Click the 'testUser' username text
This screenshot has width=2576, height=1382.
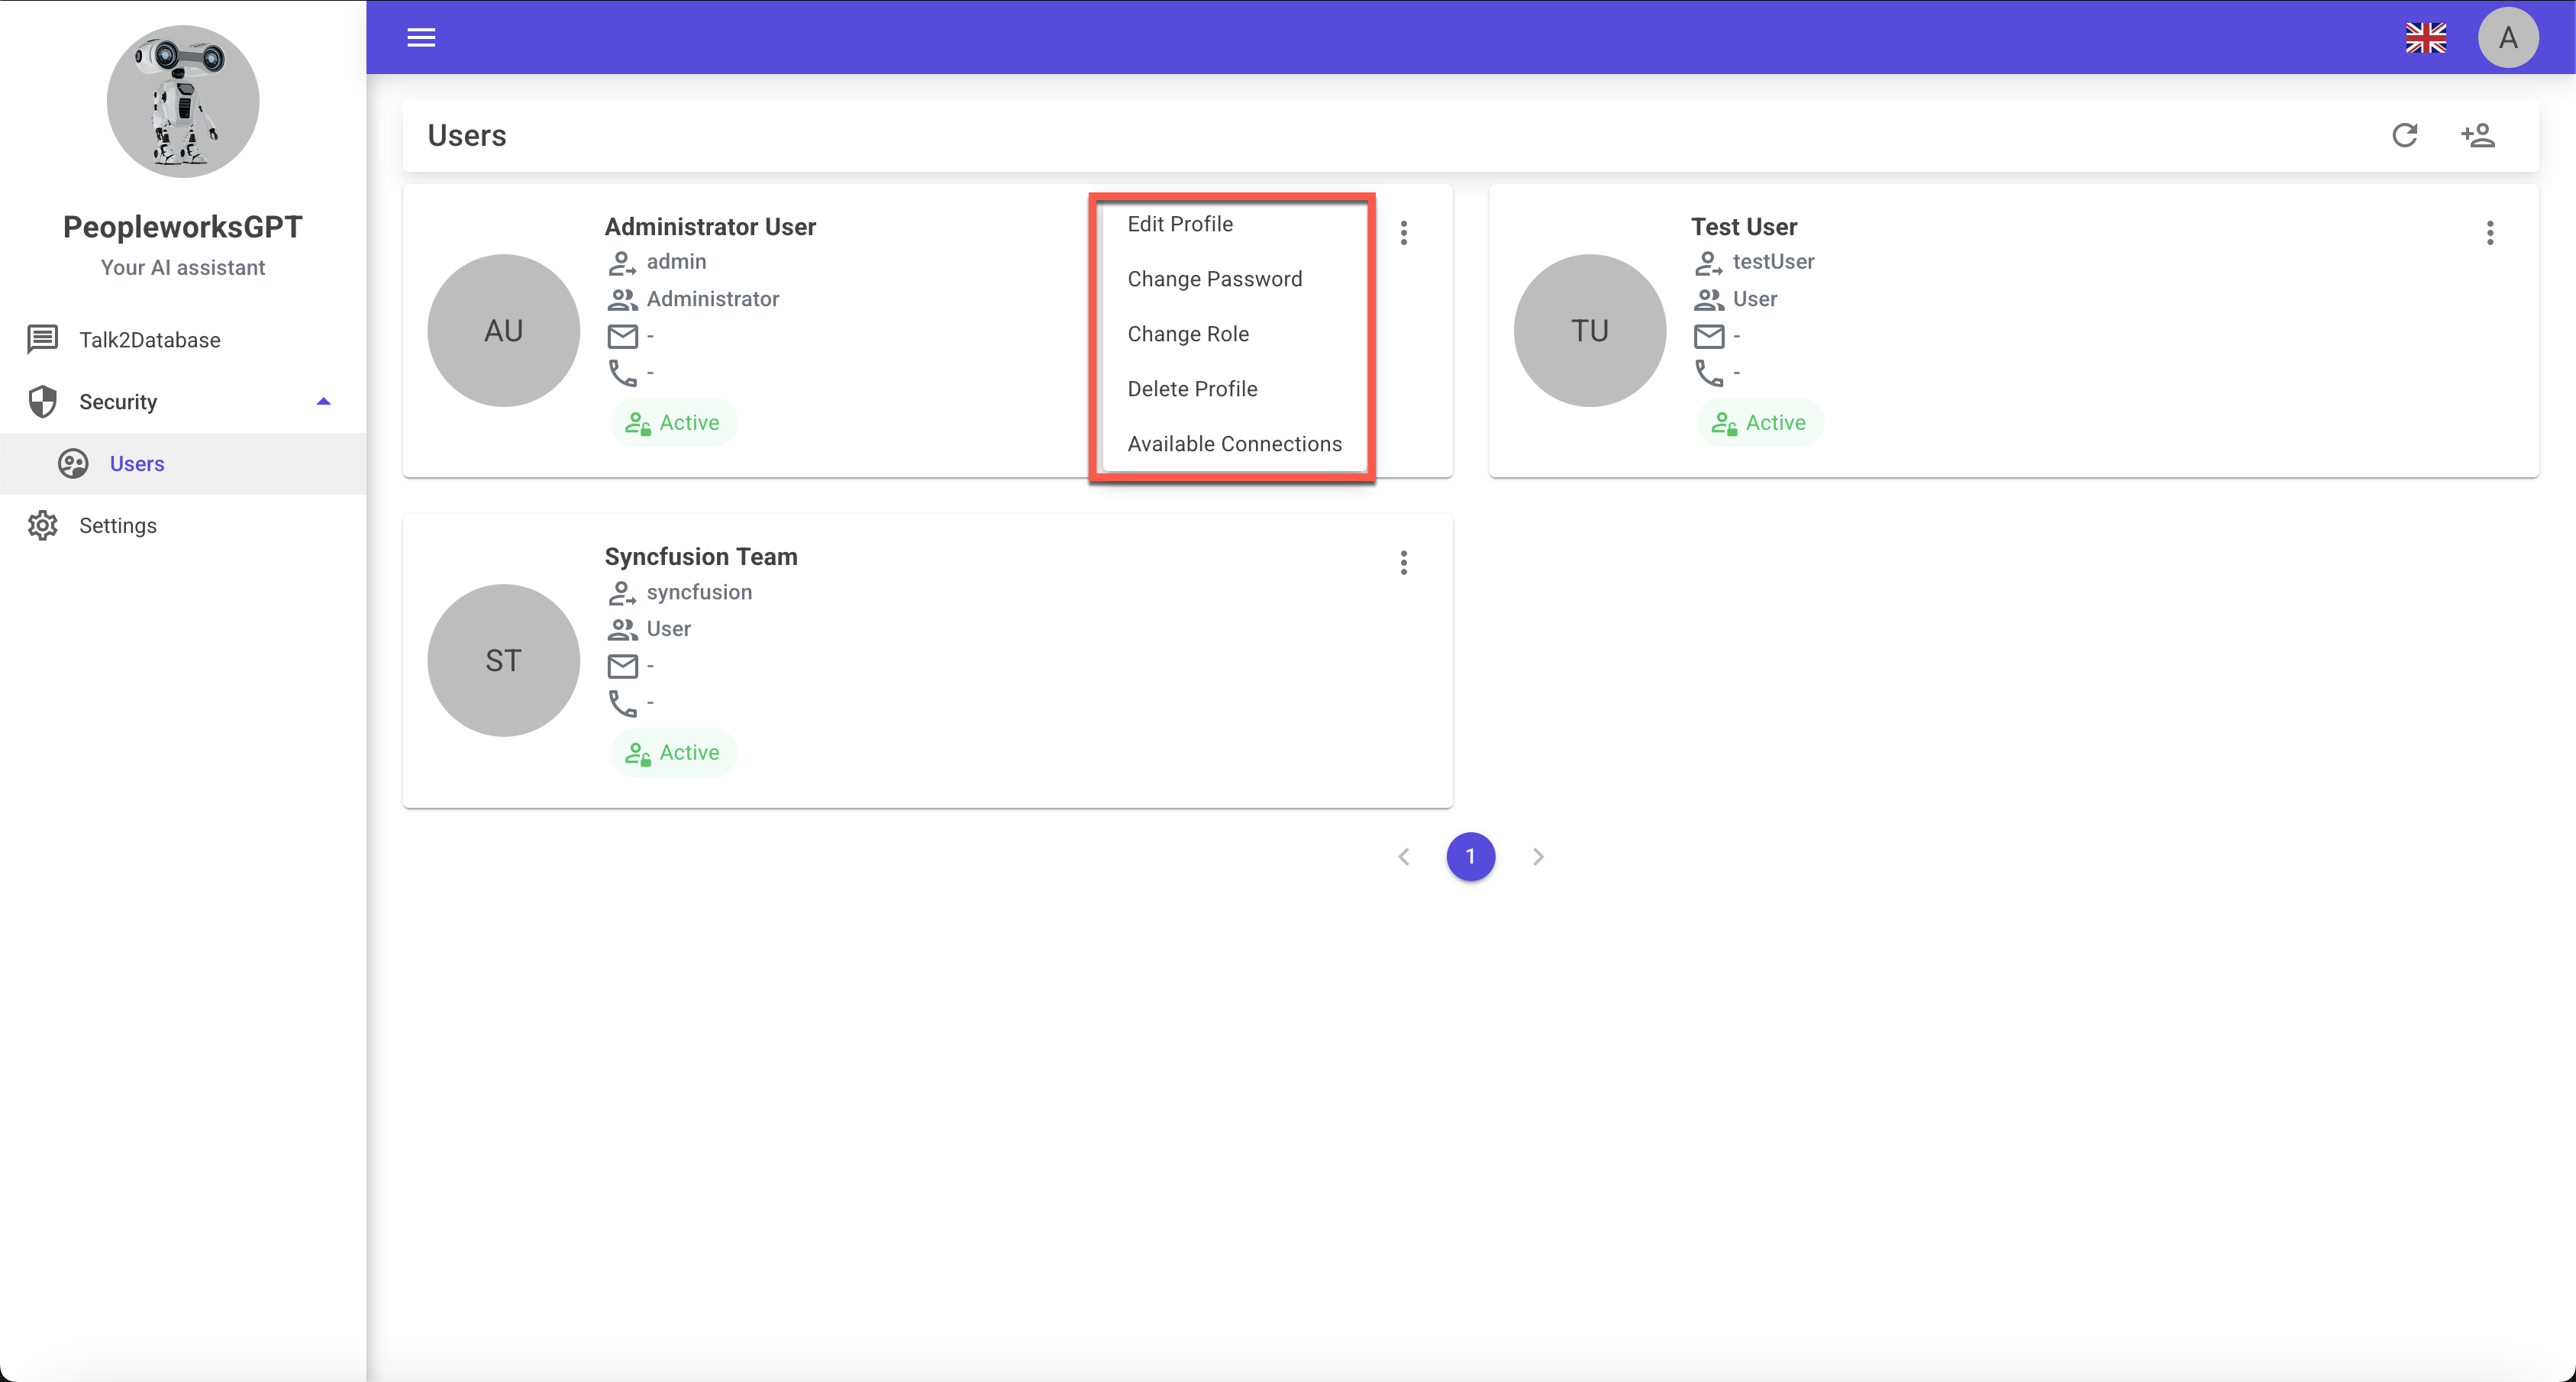coord(1773,262)
